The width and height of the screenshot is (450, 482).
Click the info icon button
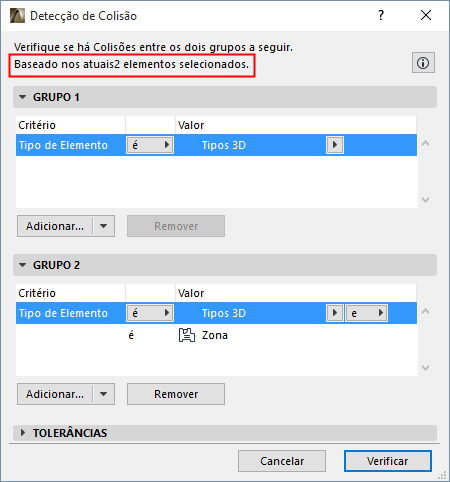423,63
